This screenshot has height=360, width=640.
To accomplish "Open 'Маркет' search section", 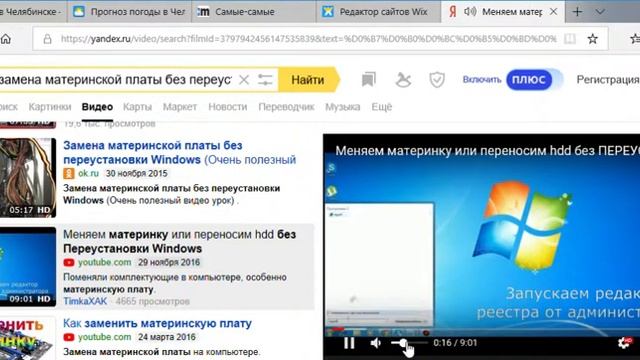I will click(180, 107).
